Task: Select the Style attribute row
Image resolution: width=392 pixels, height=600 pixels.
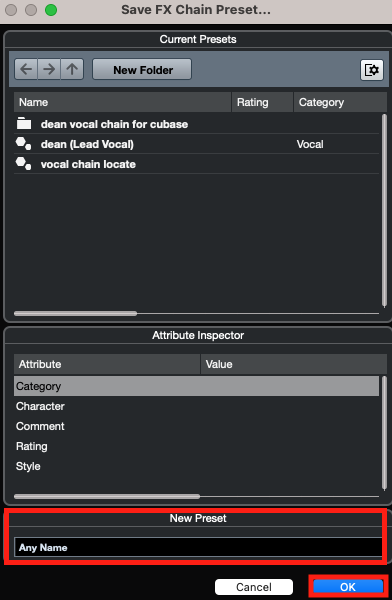Action: [196, 466]
